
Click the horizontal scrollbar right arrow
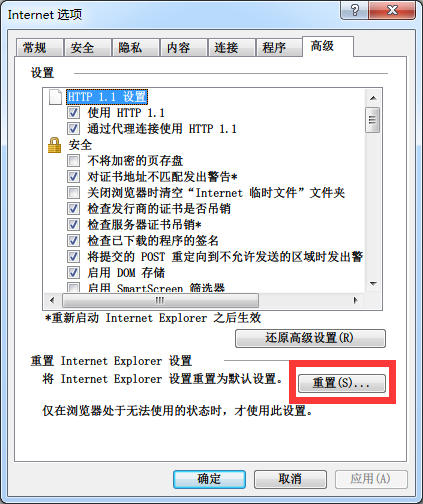355,300
